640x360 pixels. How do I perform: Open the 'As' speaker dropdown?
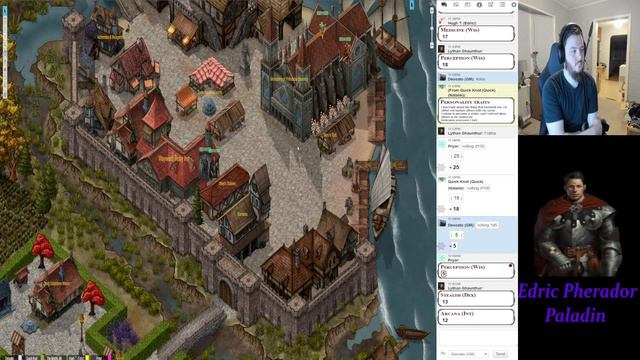[469, 354]
